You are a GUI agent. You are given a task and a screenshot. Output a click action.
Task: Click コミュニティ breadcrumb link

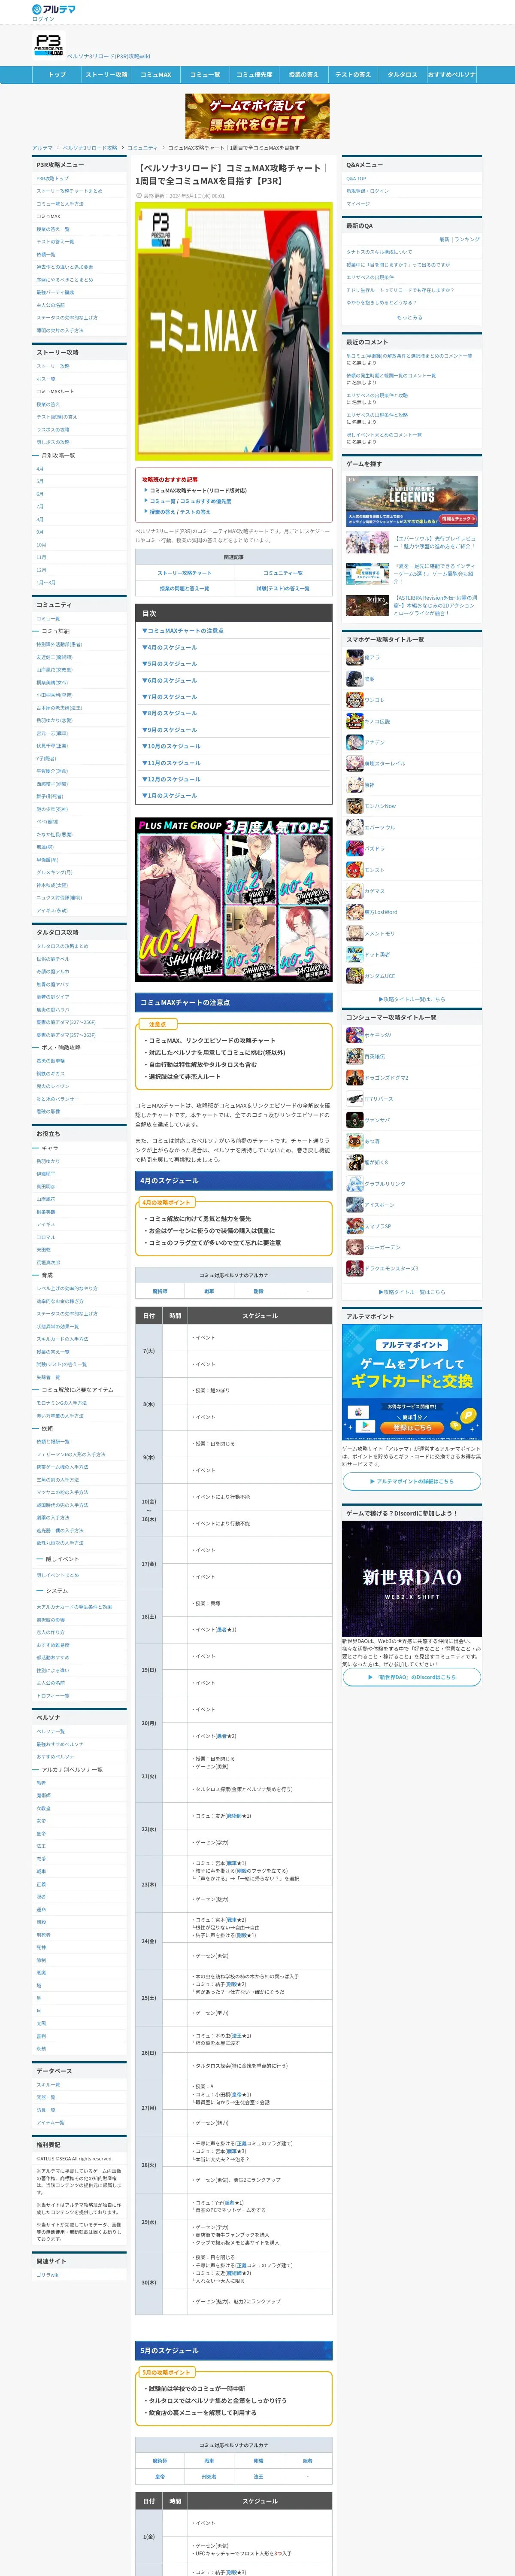143,148
